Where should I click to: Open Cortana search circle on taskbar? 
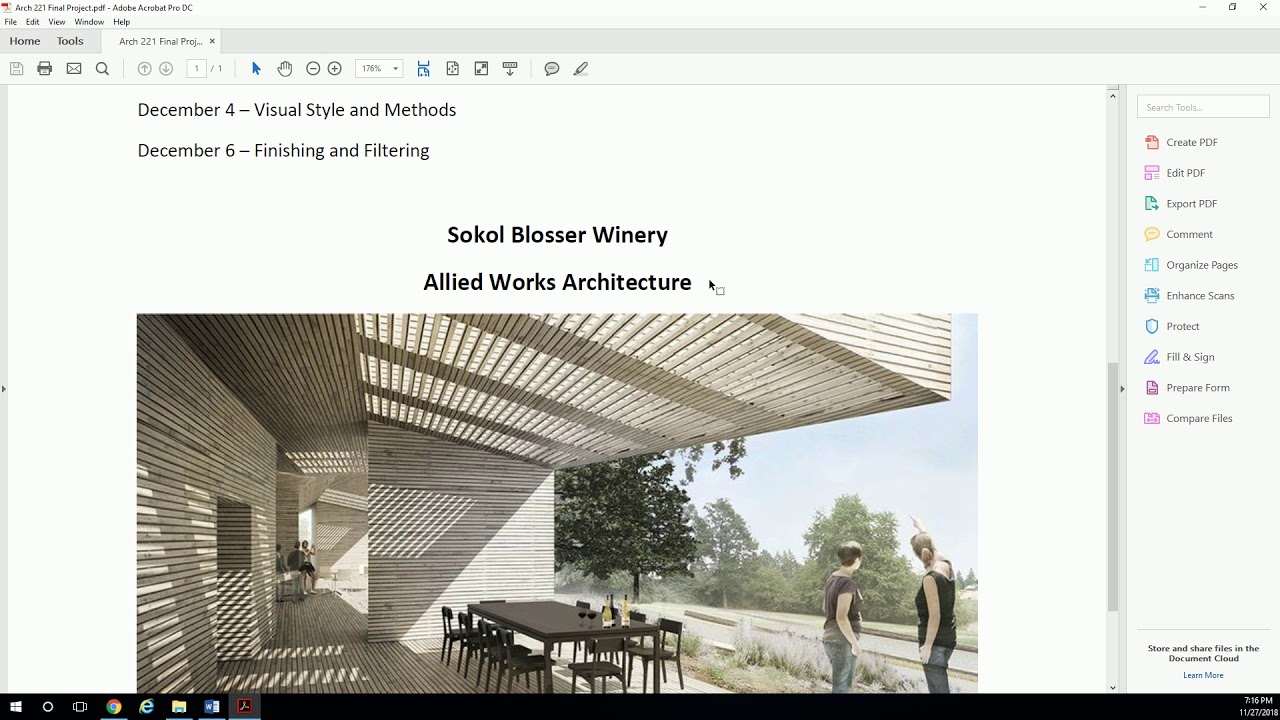(x=47, y=707)
